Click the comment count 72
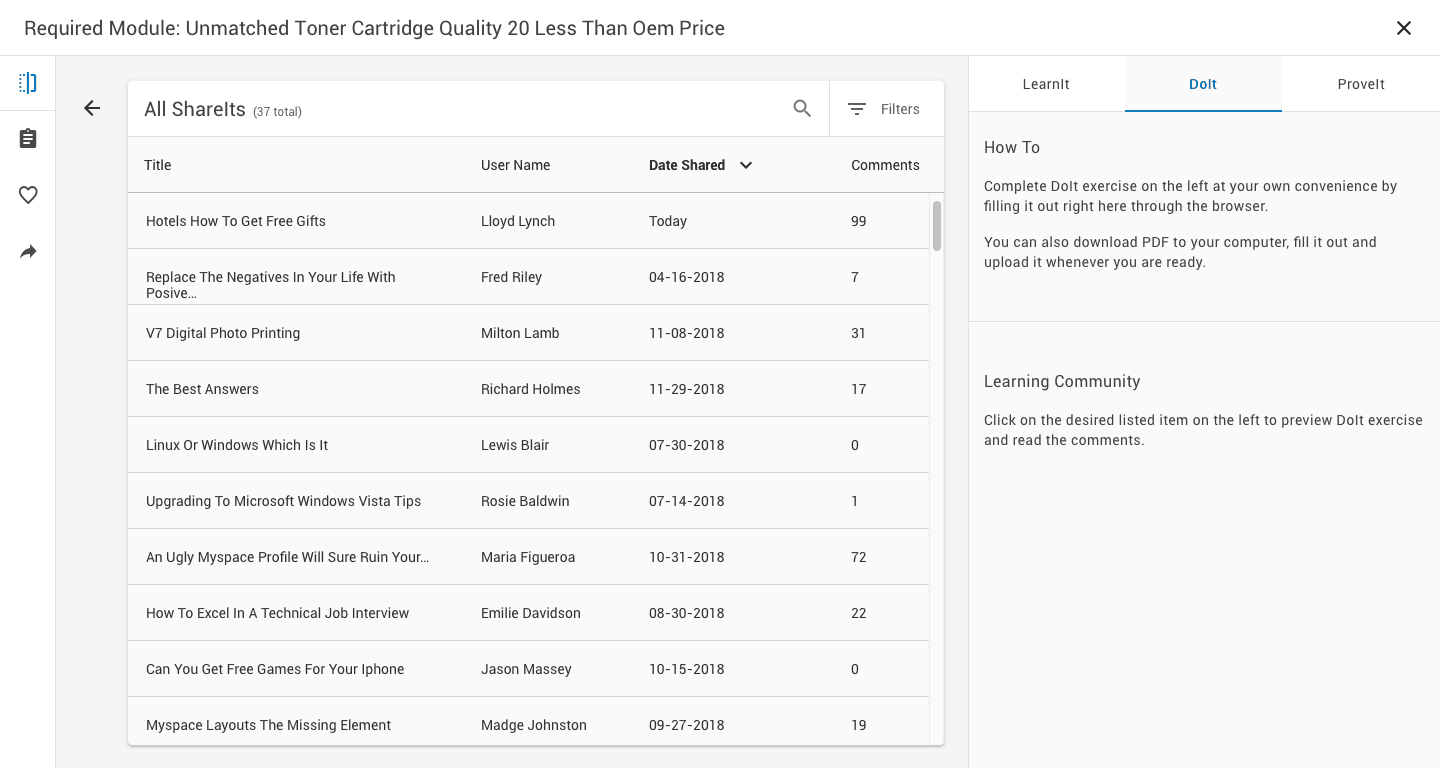The width and height of the screenshot is (1440, 768). point(859,557)
